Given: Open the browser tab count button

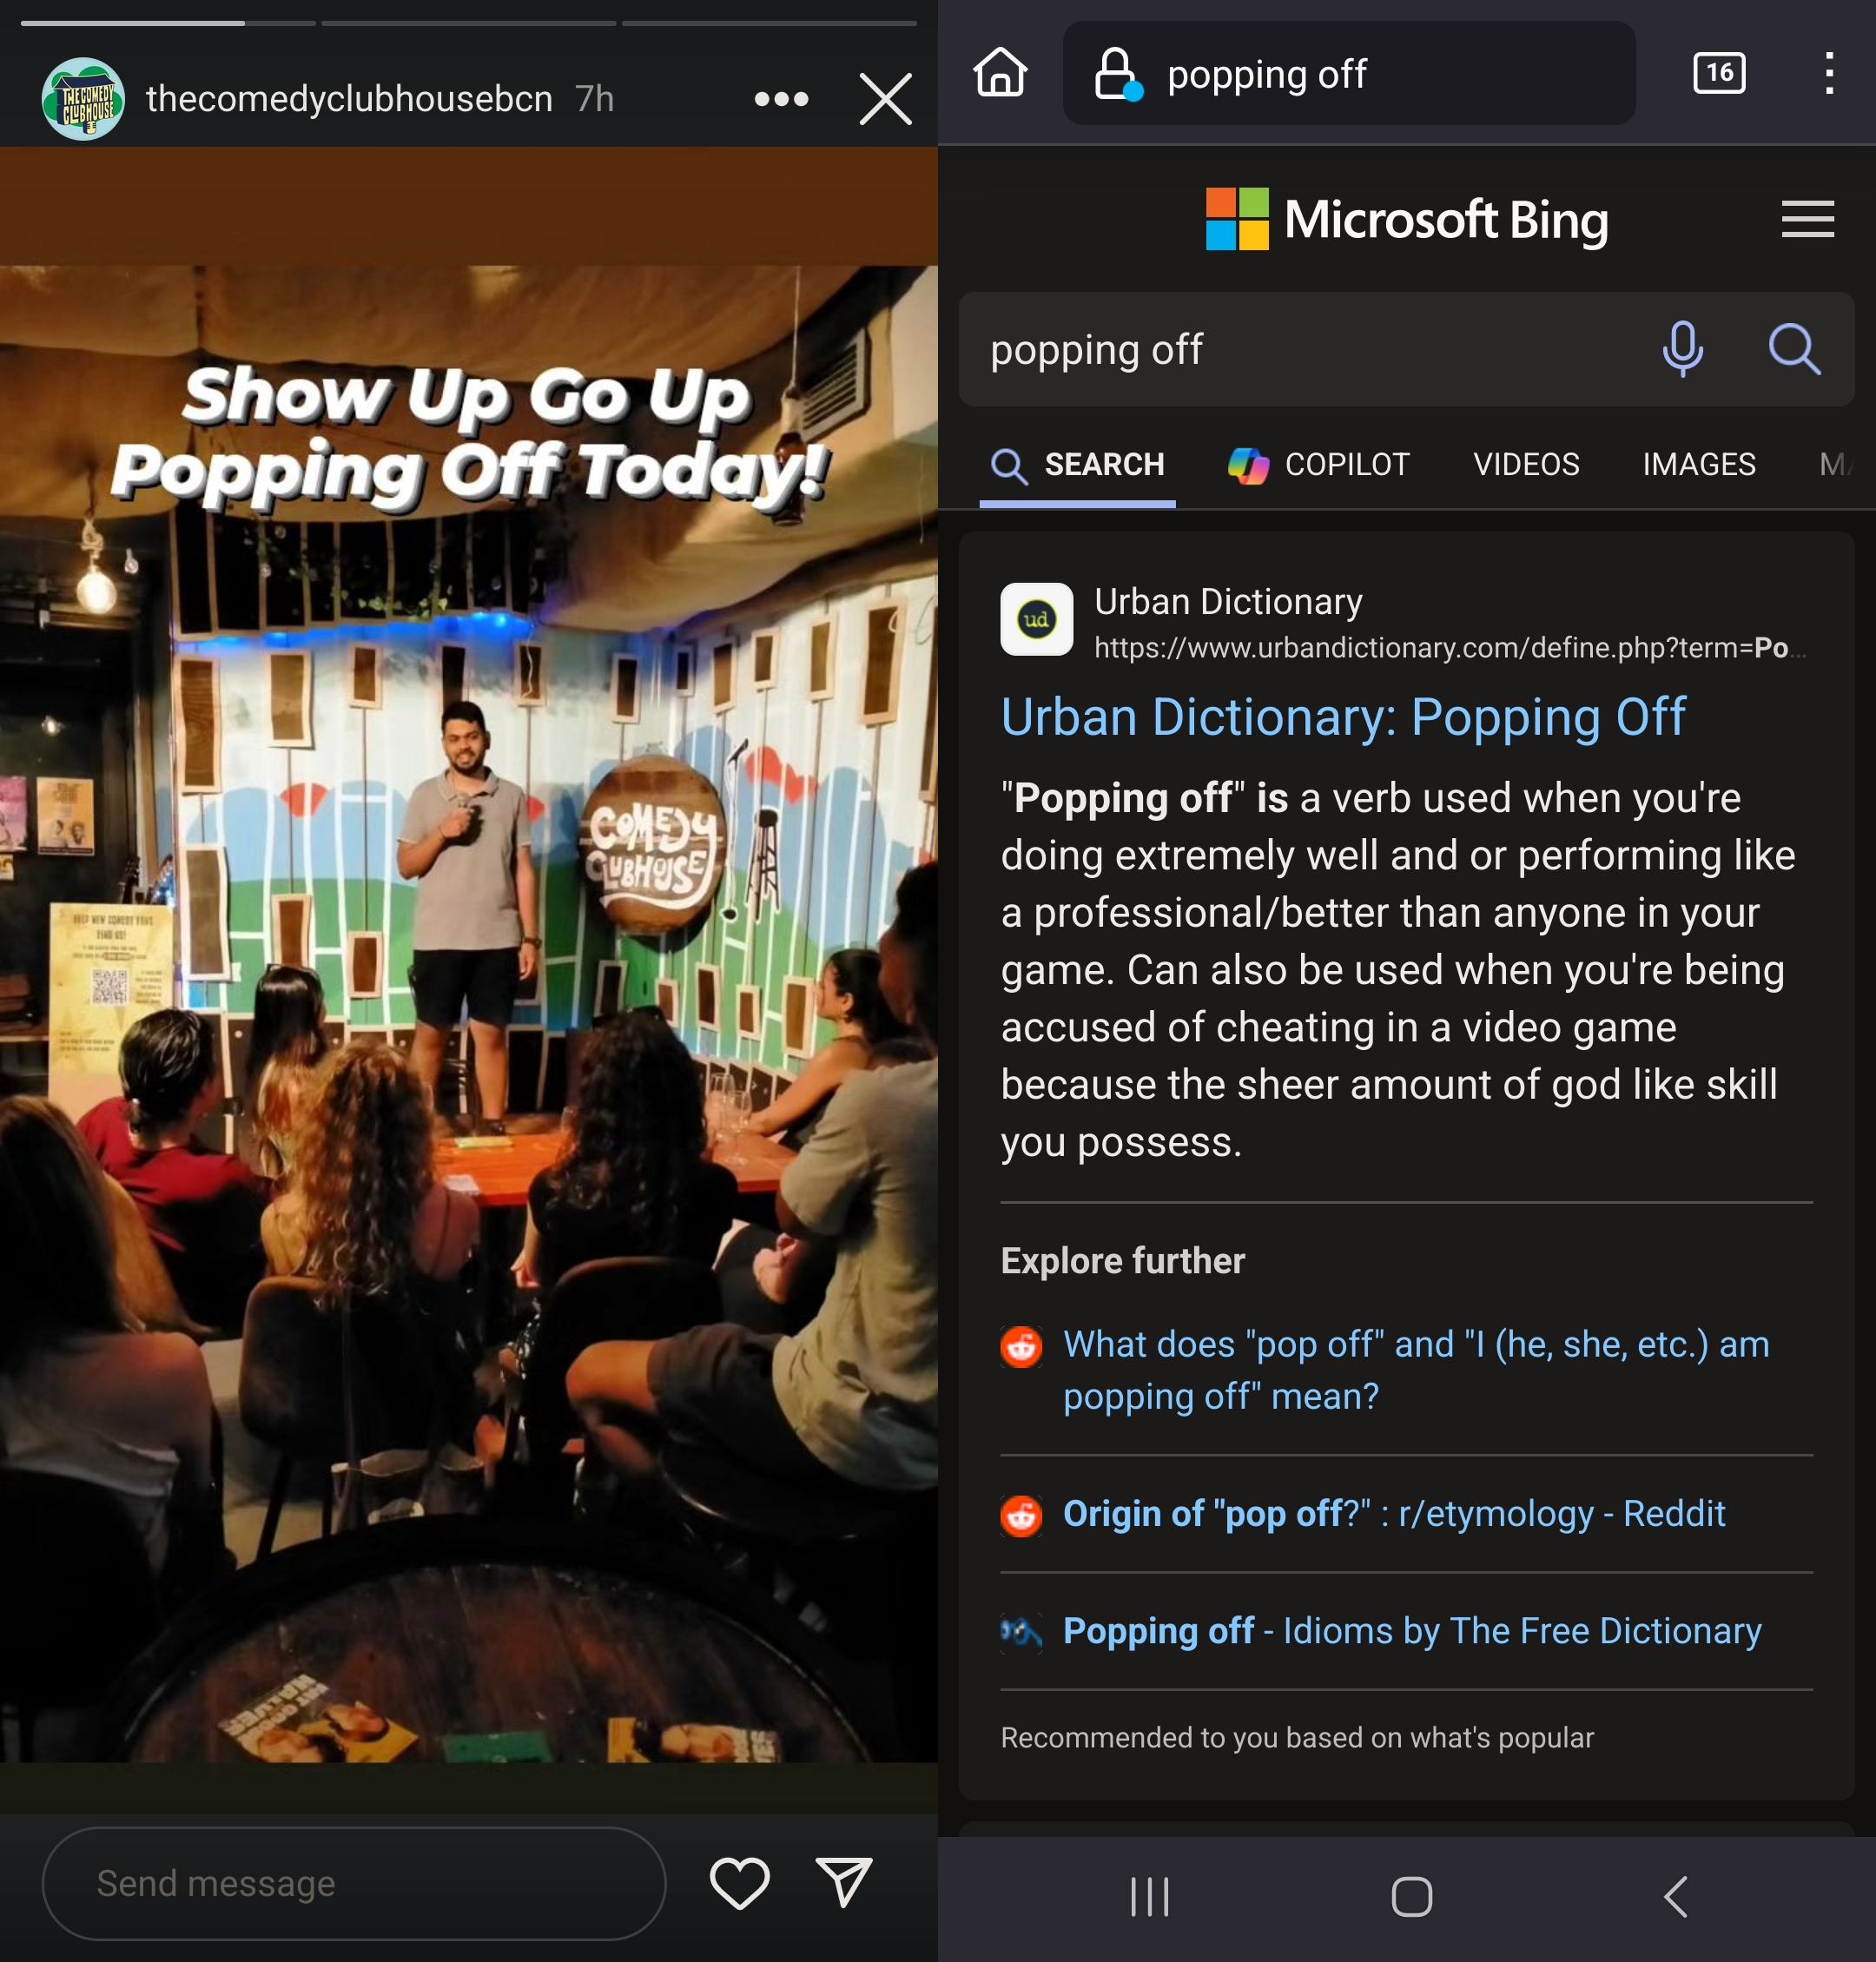Looking at the screenshot, I should pyautogui.click(x=1718, y=73).
